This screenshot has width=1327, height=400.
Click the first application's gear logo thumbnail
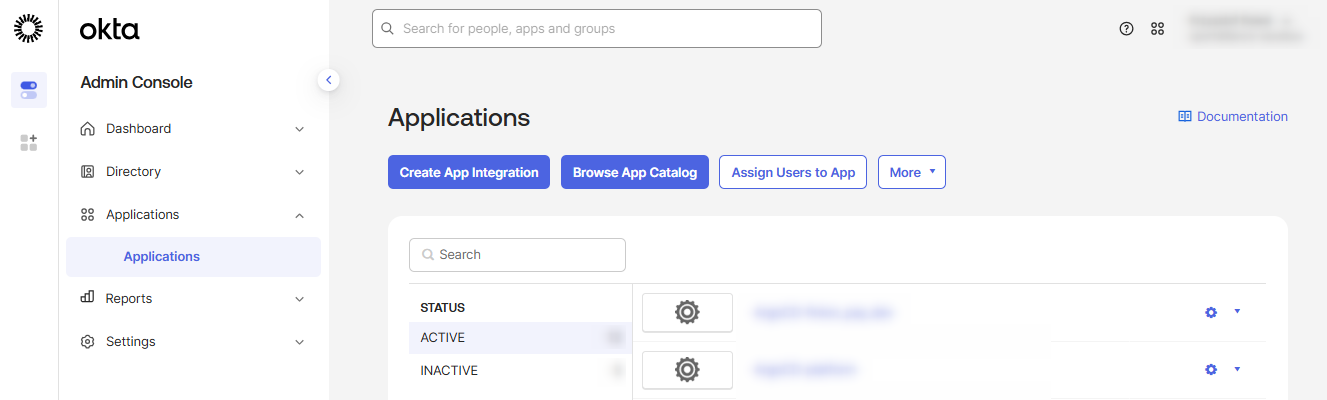[x=687, y=312]
